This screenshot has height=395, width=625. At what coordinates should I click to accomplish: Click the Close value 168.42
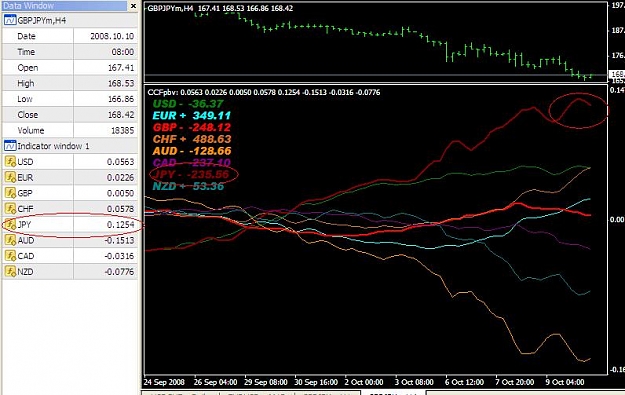tap(121, 115)
